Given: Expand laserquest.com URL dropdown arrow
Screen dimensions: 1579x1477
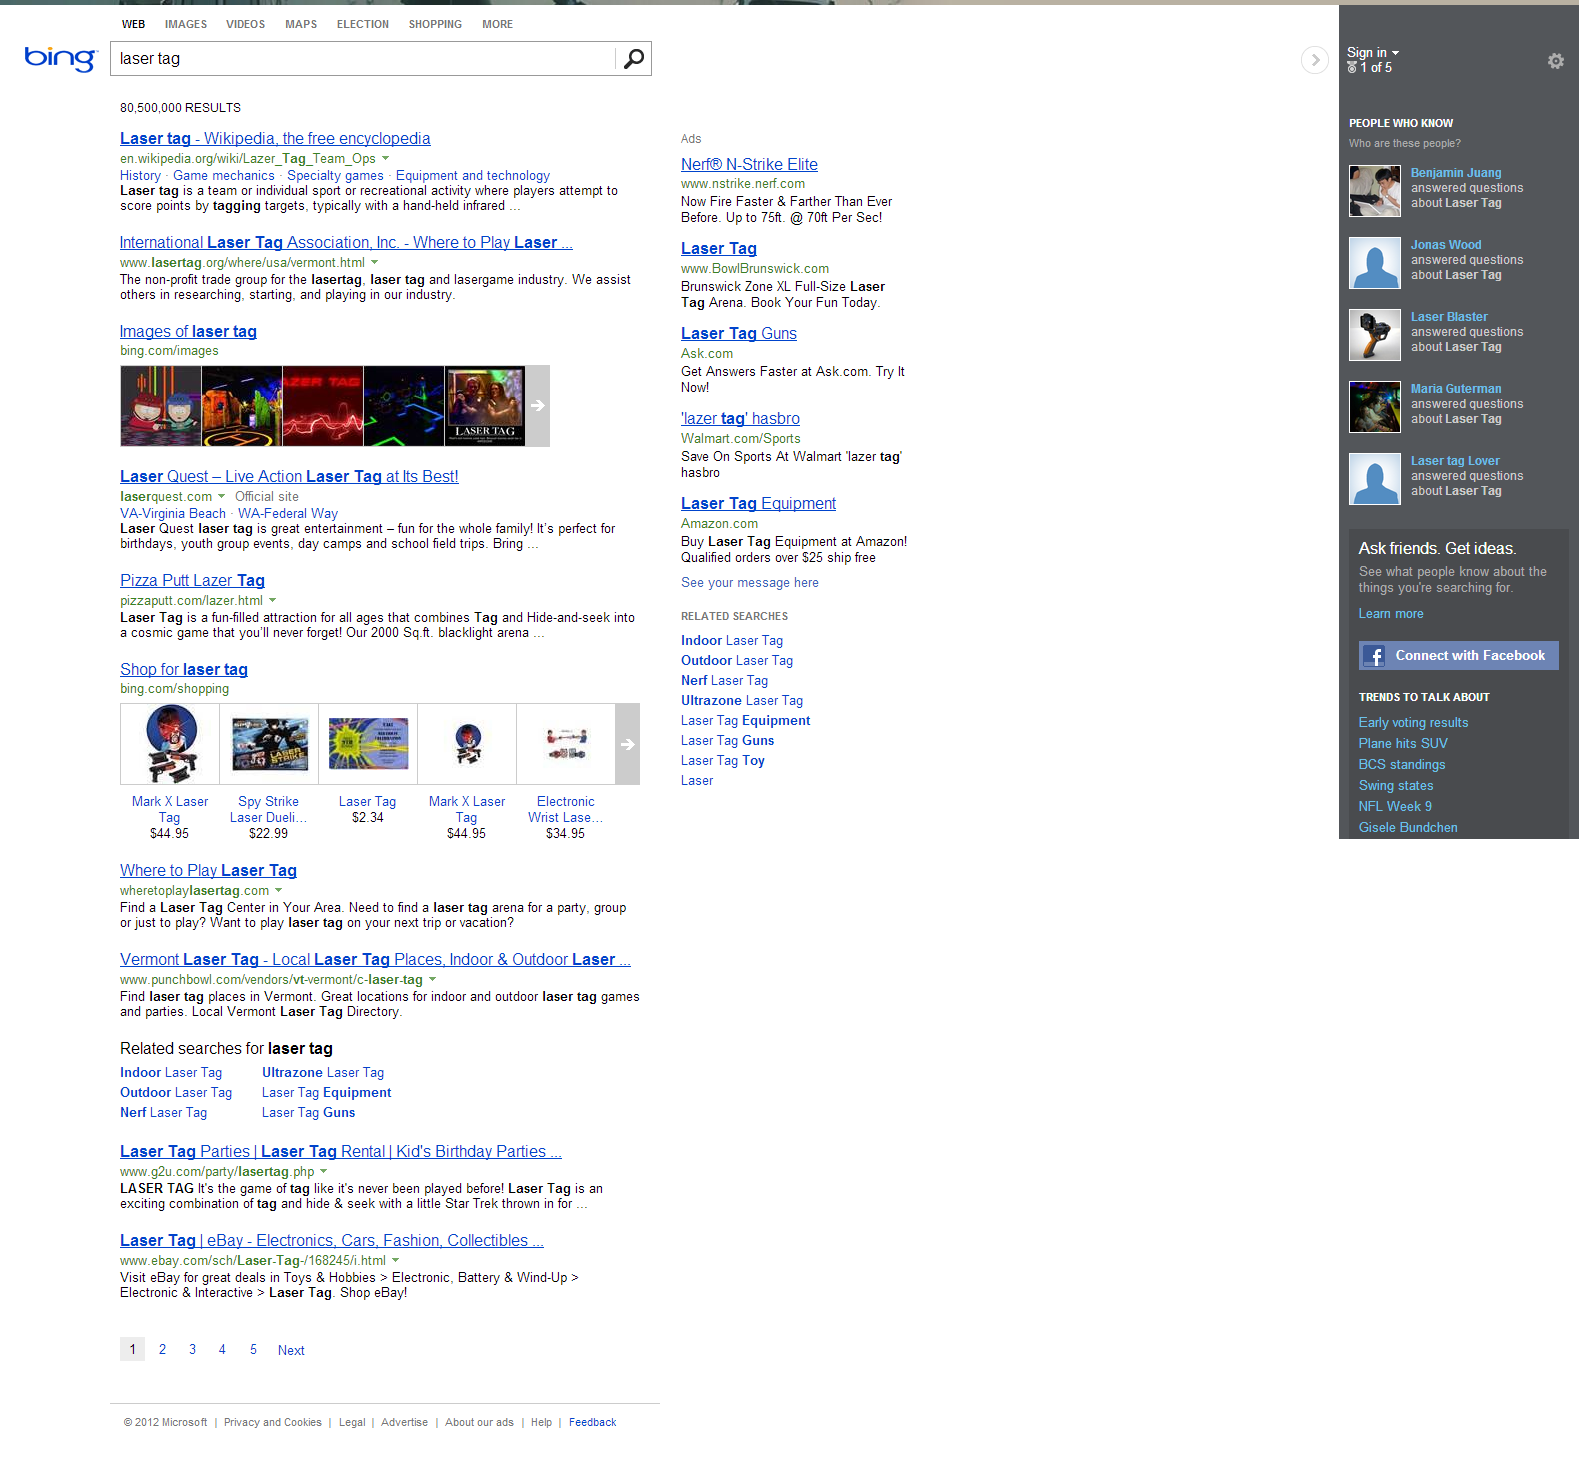Looking at the screenshot, I should (x=222, y=496).
